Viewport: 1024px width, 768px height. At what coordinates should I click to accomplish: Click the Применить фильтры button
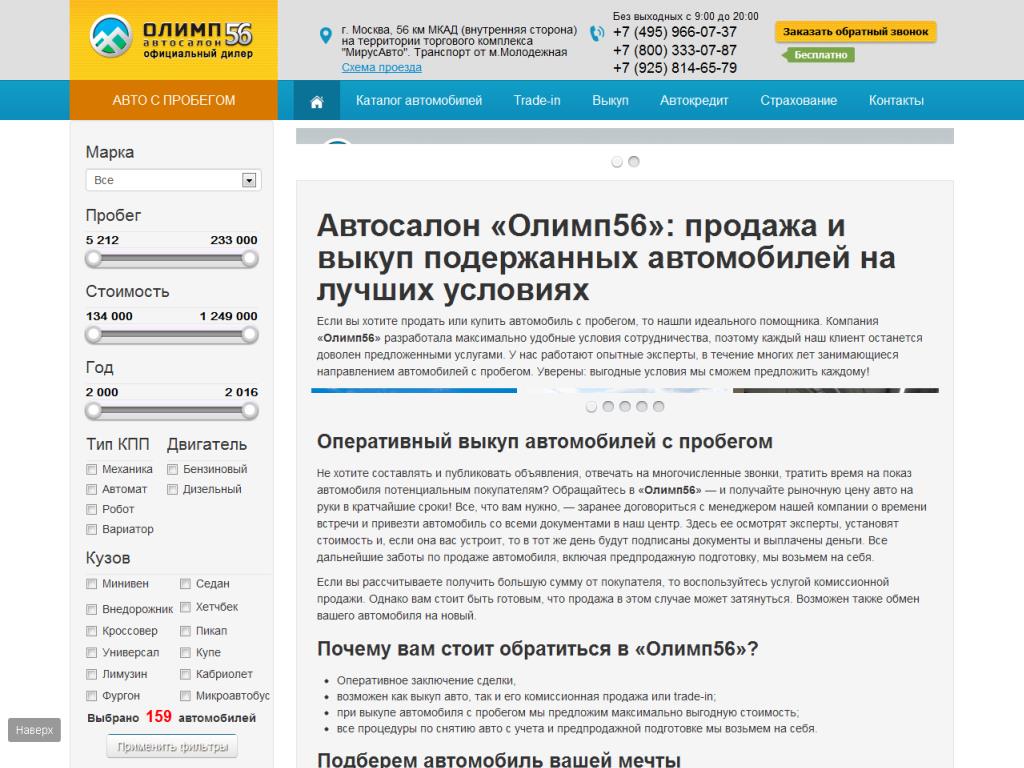[x=172, y=746]
